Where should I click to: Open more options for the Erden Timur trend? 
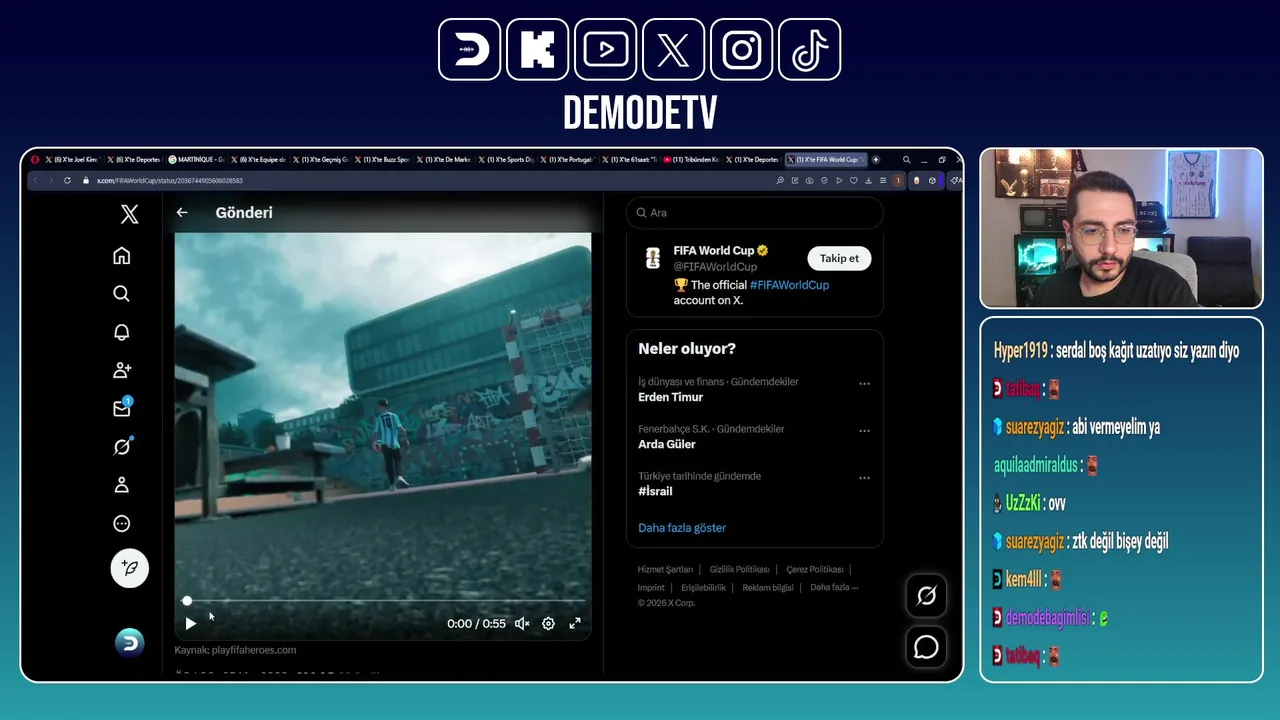(x=864, y=383)
